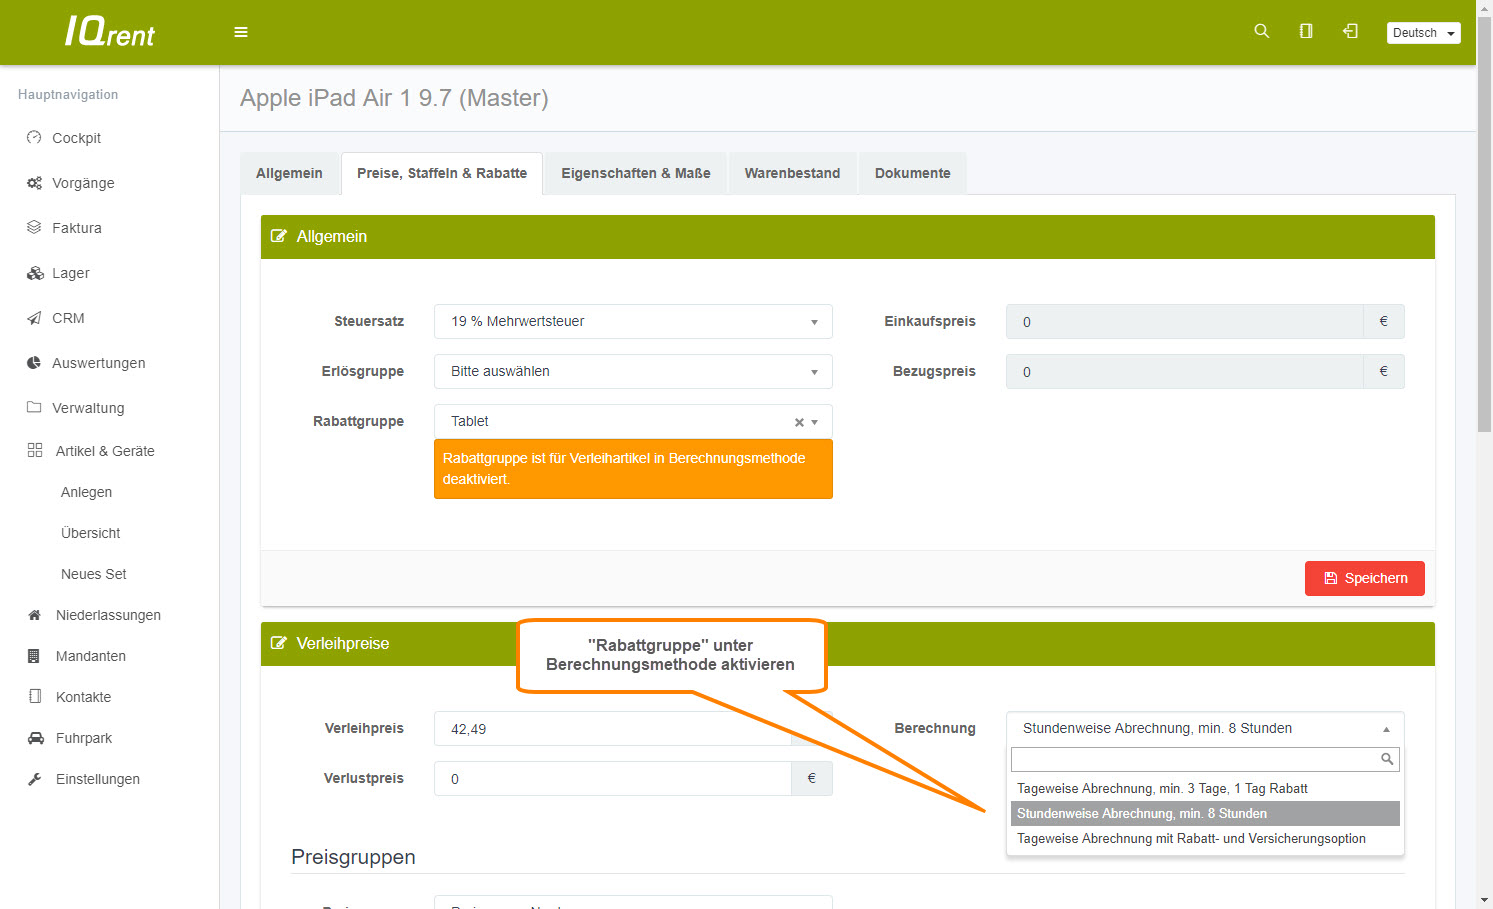Open the Deutsch language dropdown
This screenshot has height=909, width=1493.
tap(1423, 33)
